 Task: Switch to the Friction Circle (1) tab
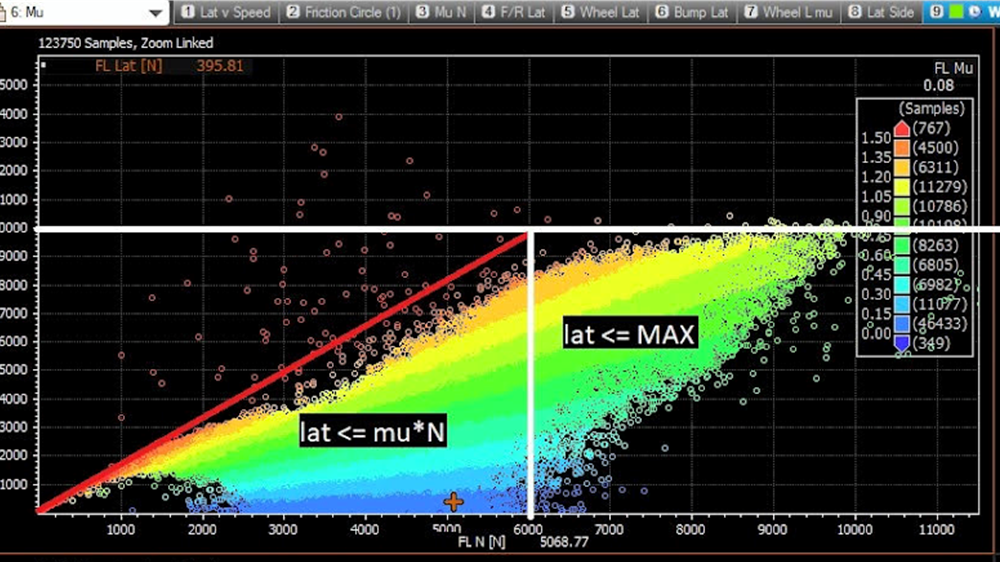click(x=344, y=12)
